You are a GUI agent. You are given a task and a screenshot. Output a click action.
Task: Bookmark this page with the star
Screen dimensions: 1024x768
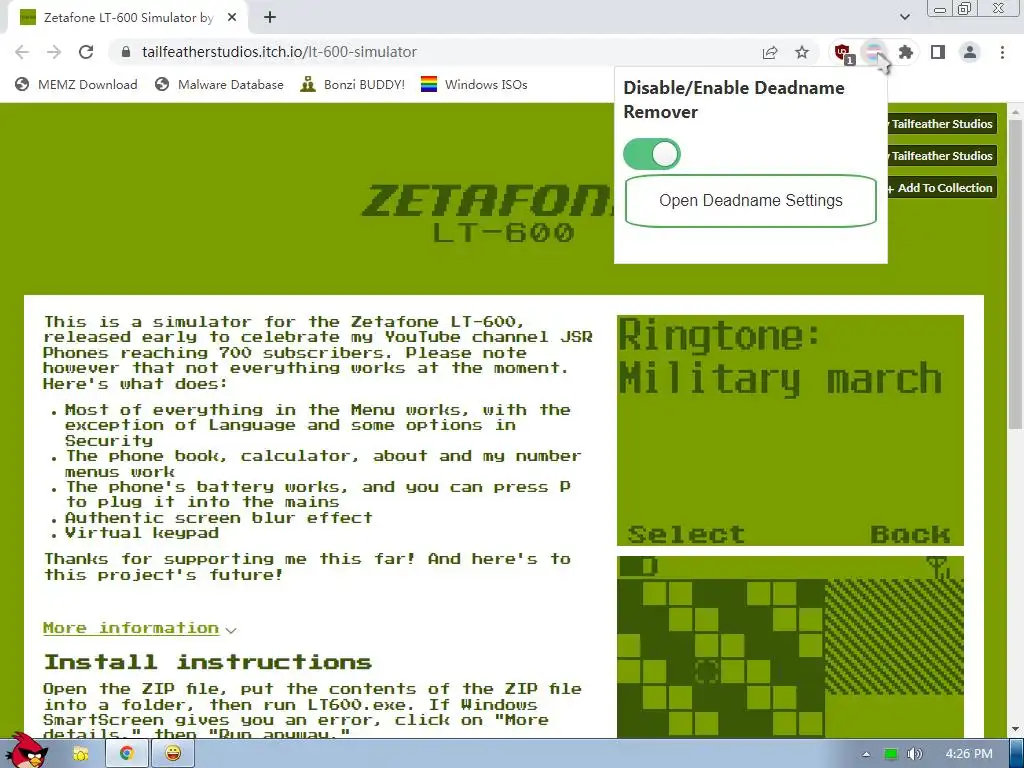coord(802,52)
